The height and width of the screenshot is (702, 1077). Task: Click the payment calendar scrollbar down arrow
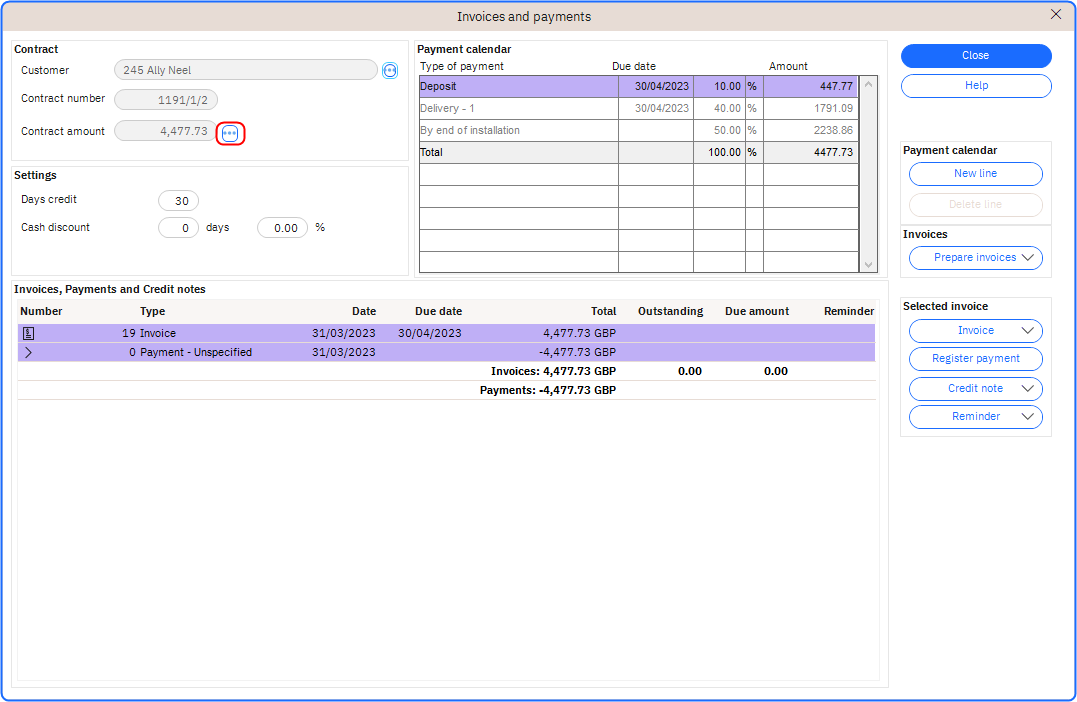[868, 264]
